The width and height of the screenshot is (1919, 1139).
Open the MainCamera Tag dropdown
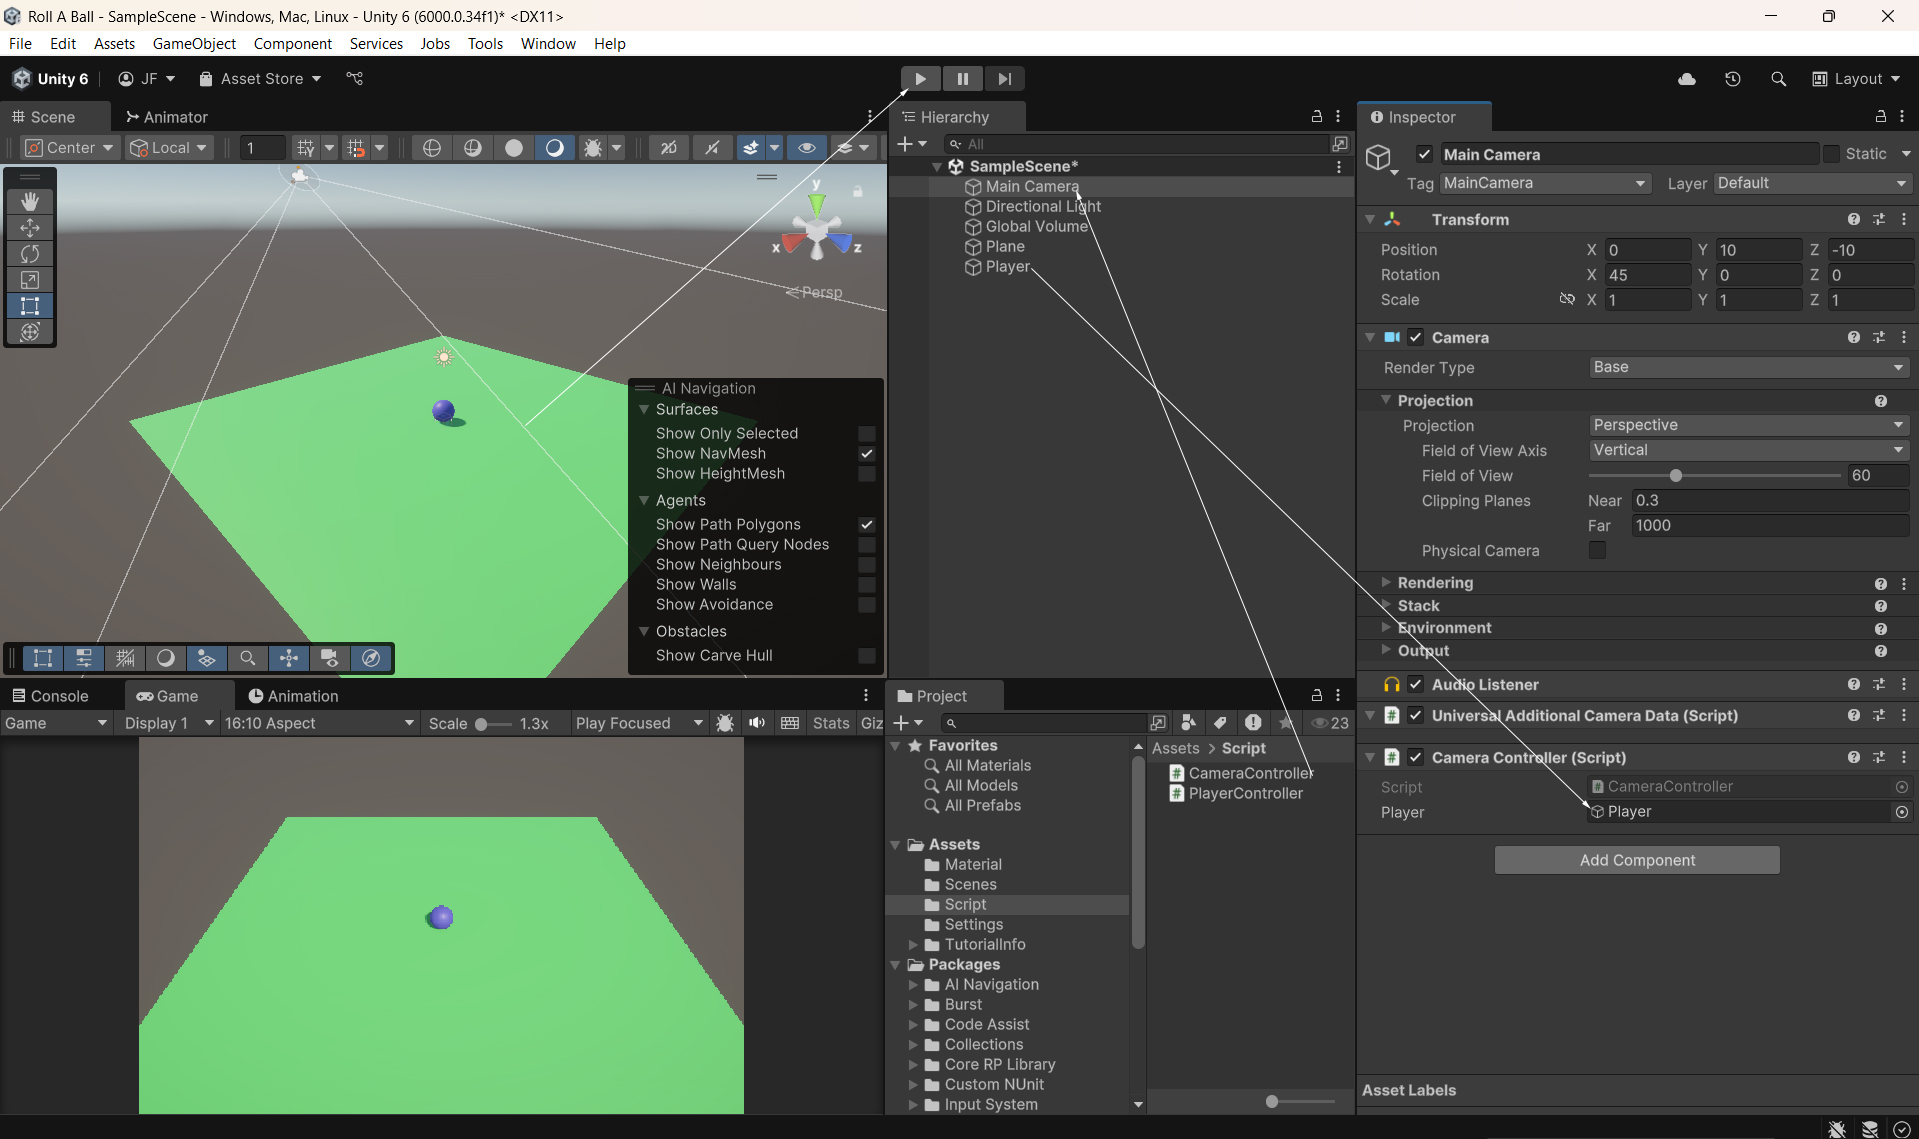pos(1544,183)
